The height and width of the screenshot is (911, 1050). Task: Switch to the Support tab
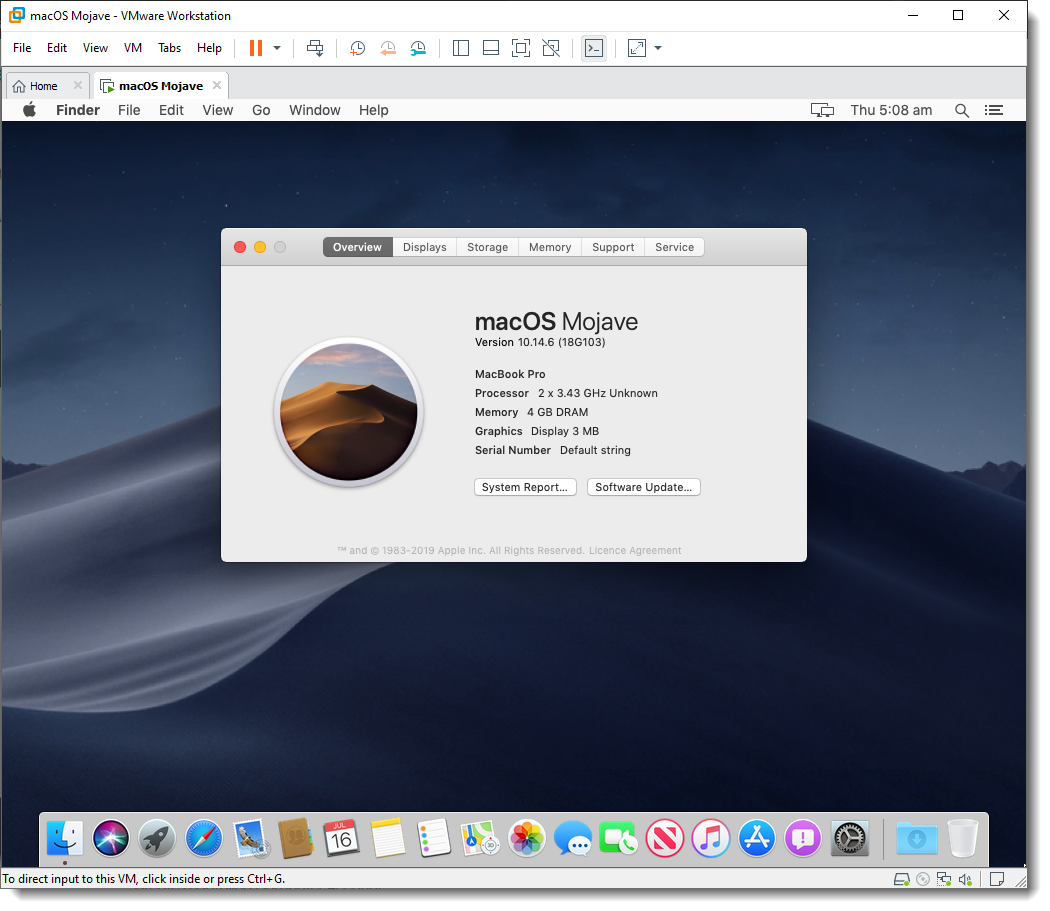(x=613, y=247)
